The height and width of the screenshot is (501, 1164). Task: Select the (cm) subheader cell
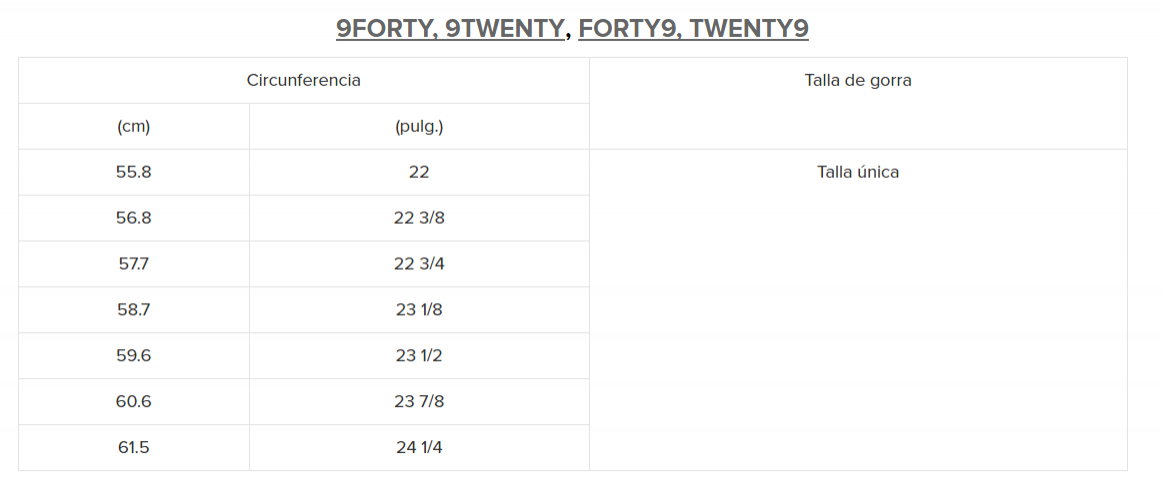tap(133, 127)
